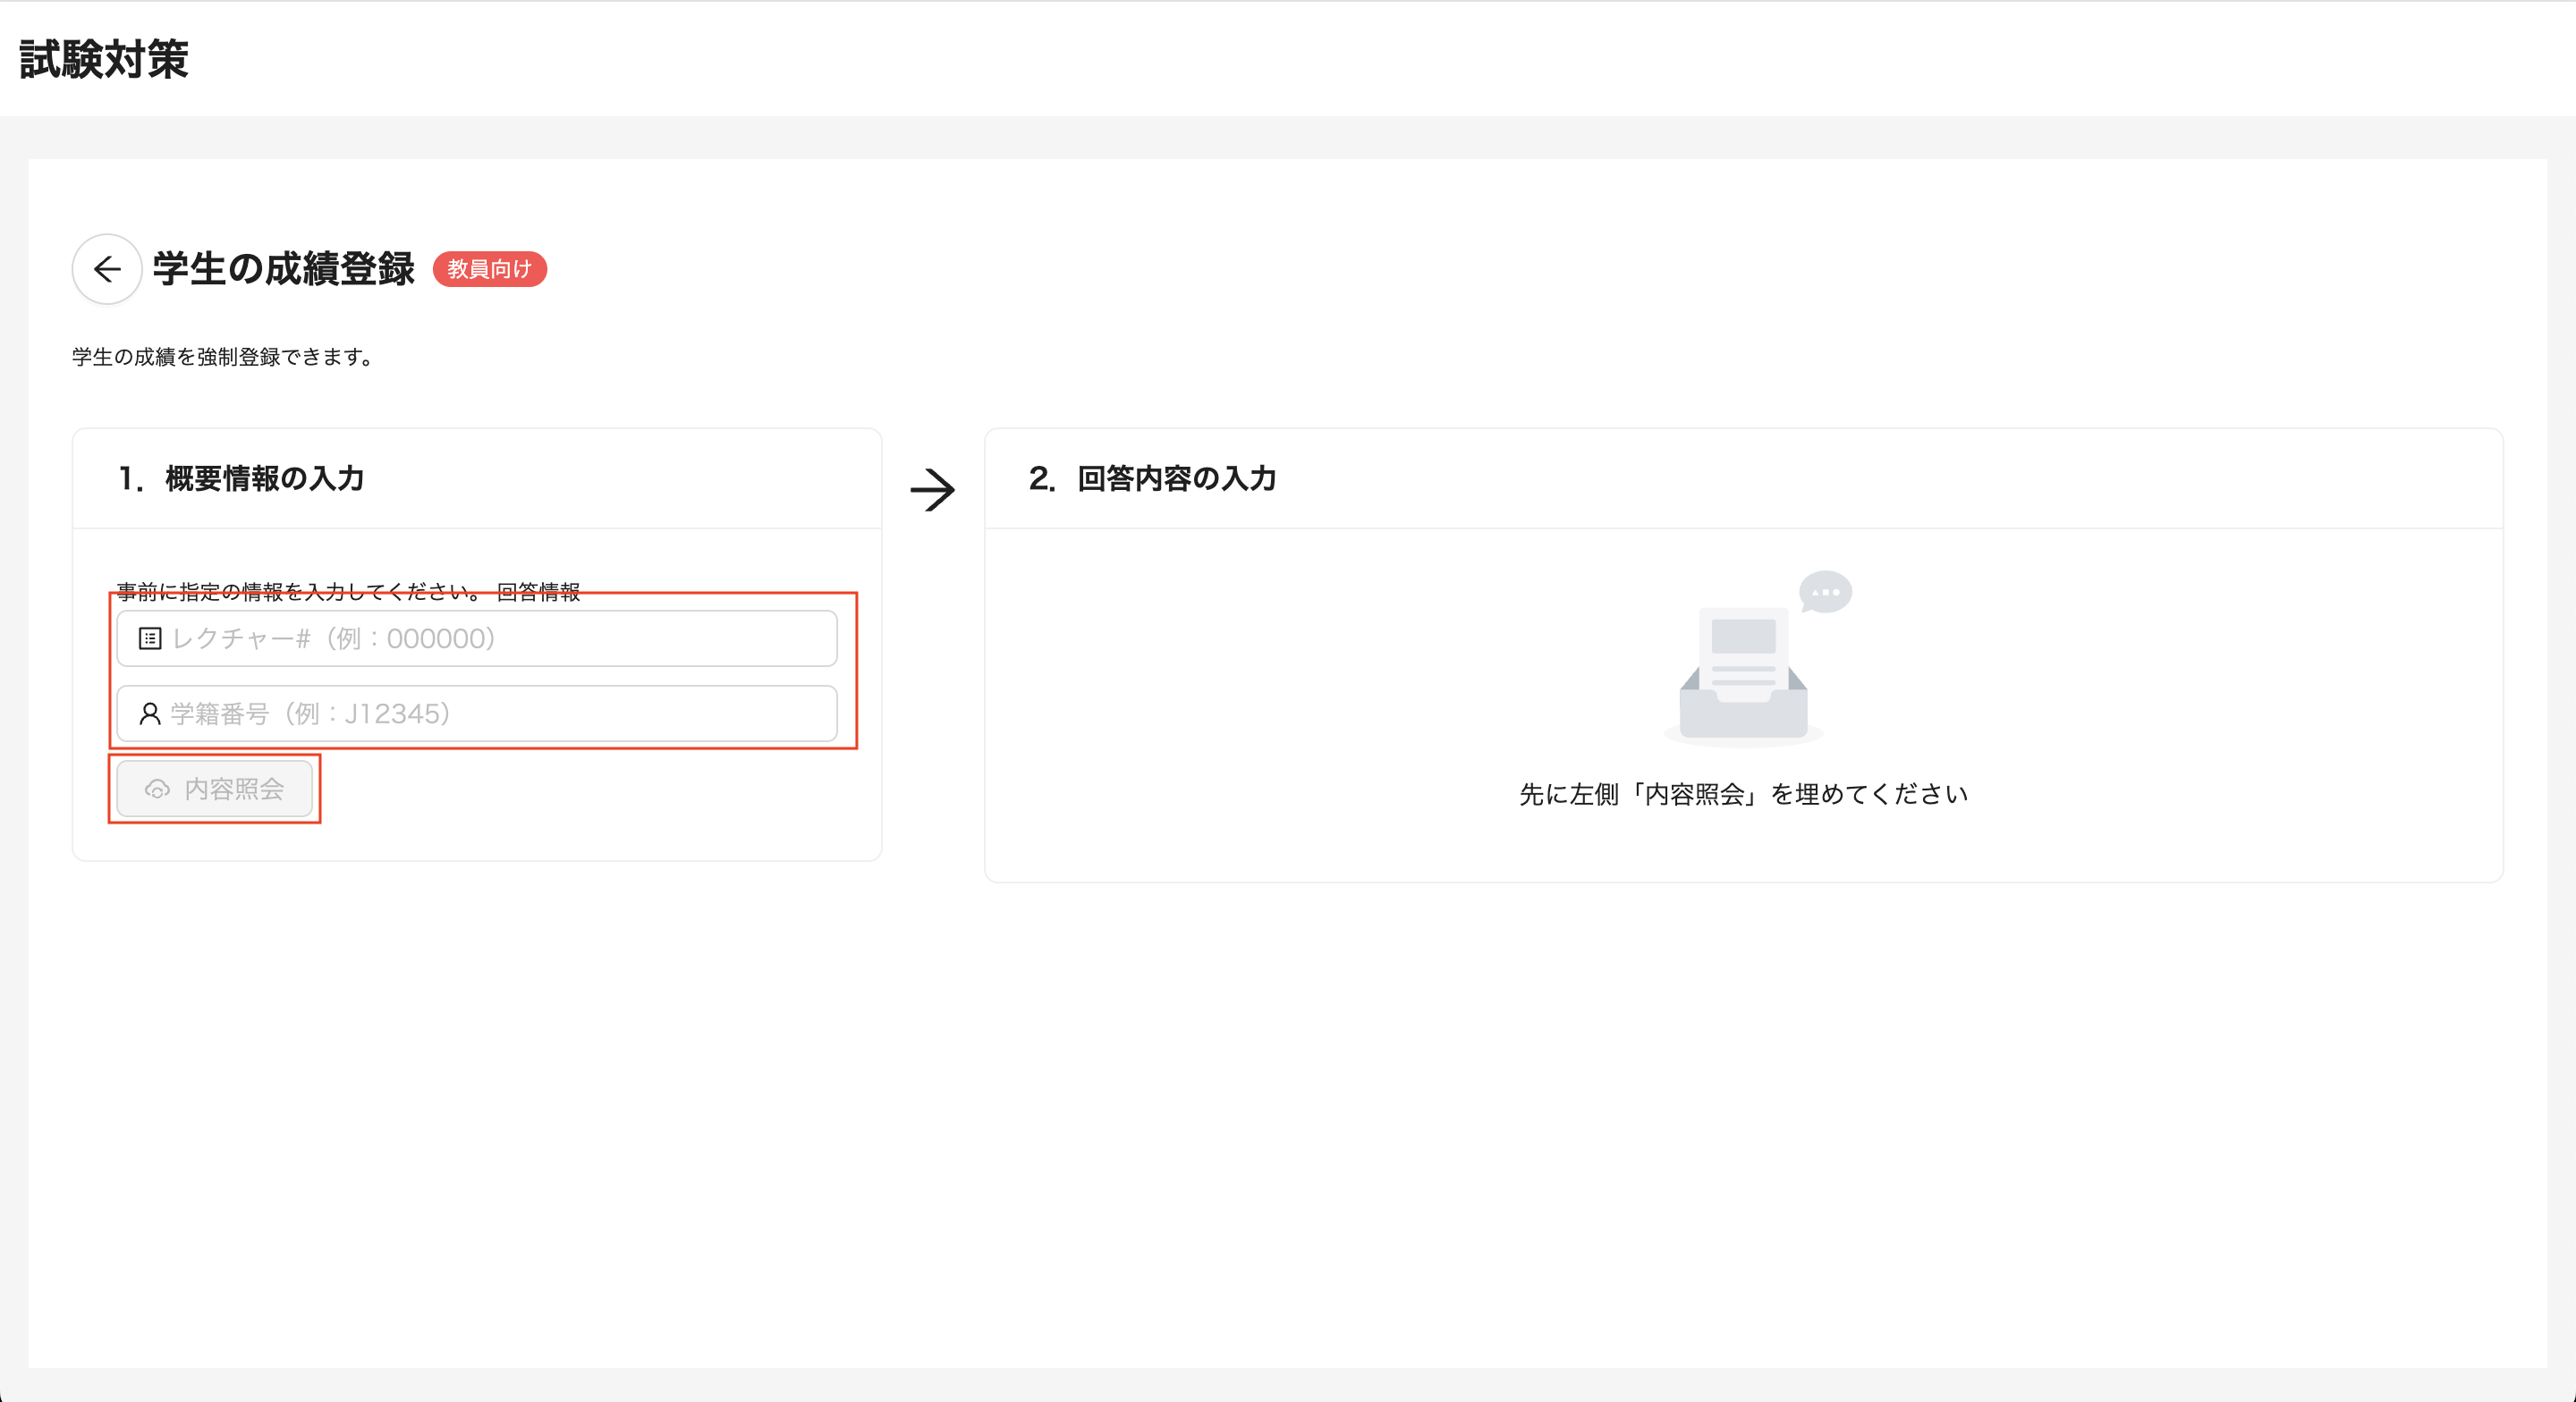Screen dimensions: 2576x1402
Task: Click the right arrow between steps
Action: coord(932,490)
